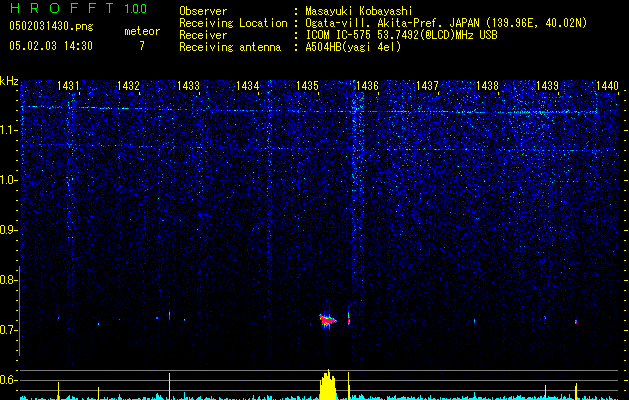The height and width of the screenshot is (400, 629).
Task: Click the vertical meteor echo just before 1436
Action: (349, 317)
